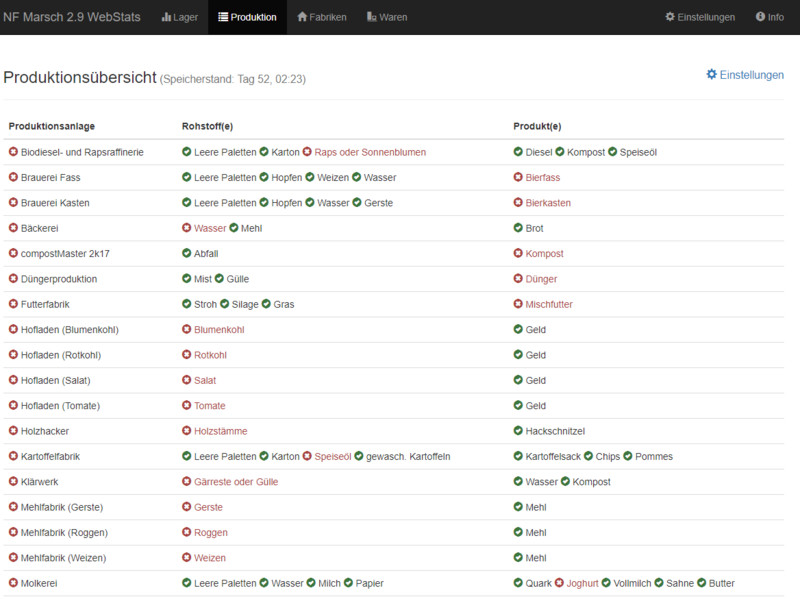Select the Holzstämme raw material text
Screen dimensions: 800x599
click(220, 431)
